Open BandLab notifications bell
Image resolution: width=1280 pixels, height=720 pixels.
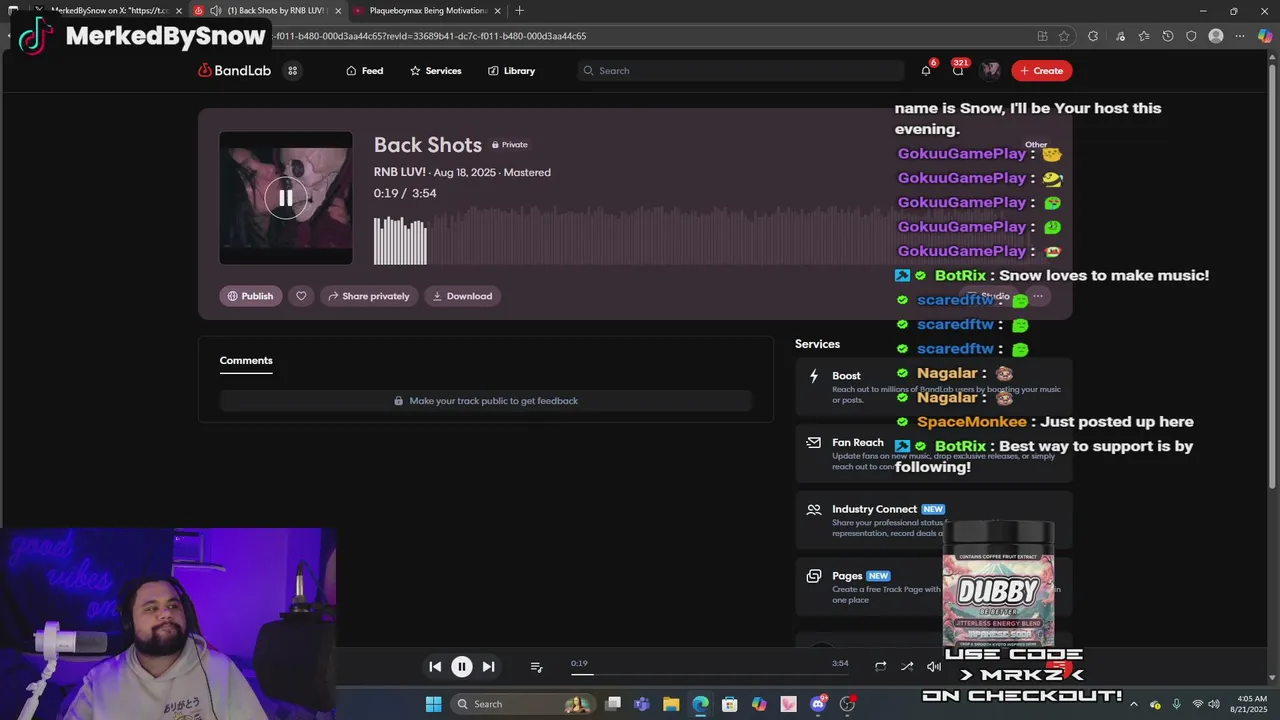[x=926, y=70]
